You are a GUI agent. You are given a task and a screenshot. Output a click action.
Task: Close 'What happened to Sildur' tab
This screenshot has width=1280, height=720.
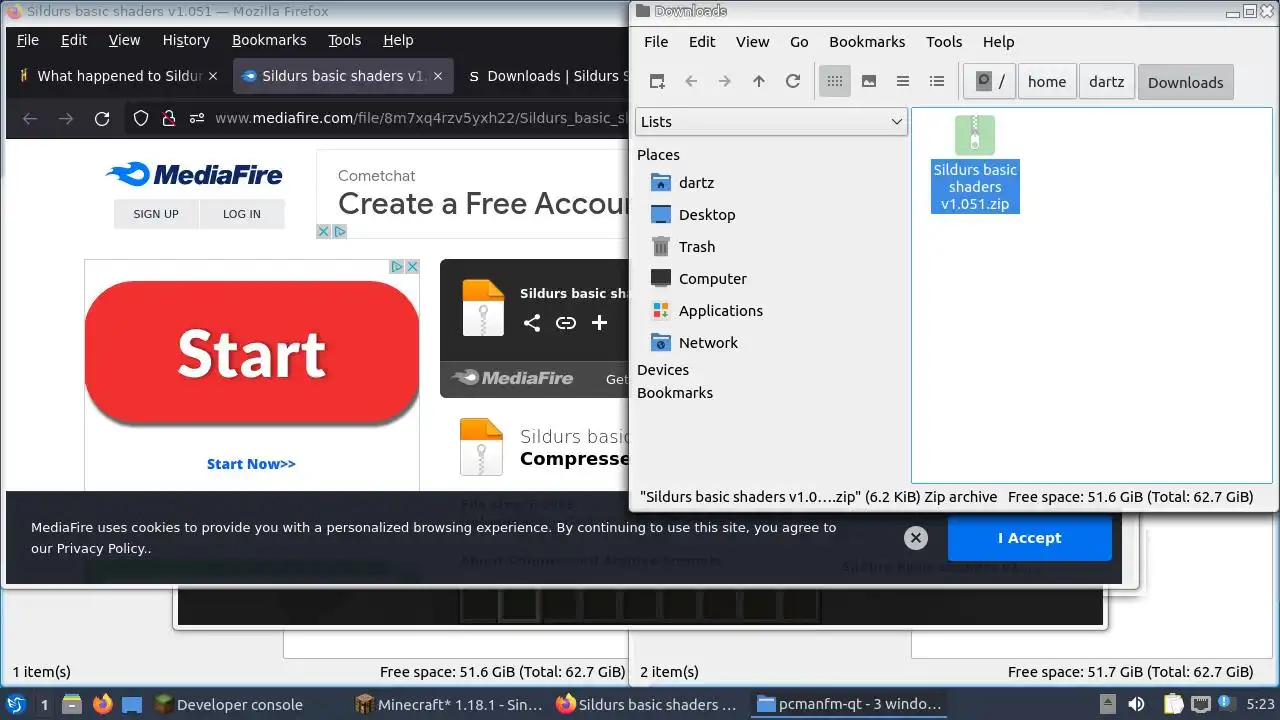212,76
